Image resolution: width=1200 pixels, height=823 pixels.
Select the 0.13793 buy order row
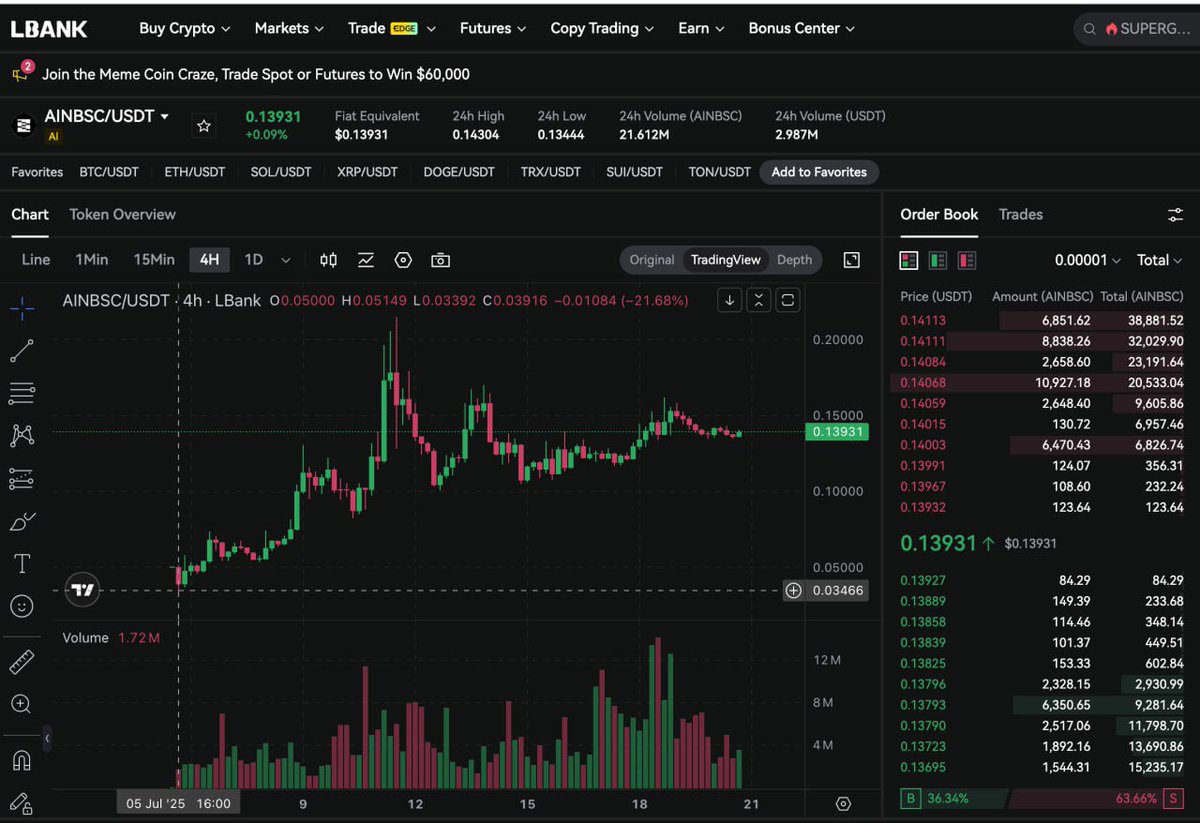click(1042, 705)
